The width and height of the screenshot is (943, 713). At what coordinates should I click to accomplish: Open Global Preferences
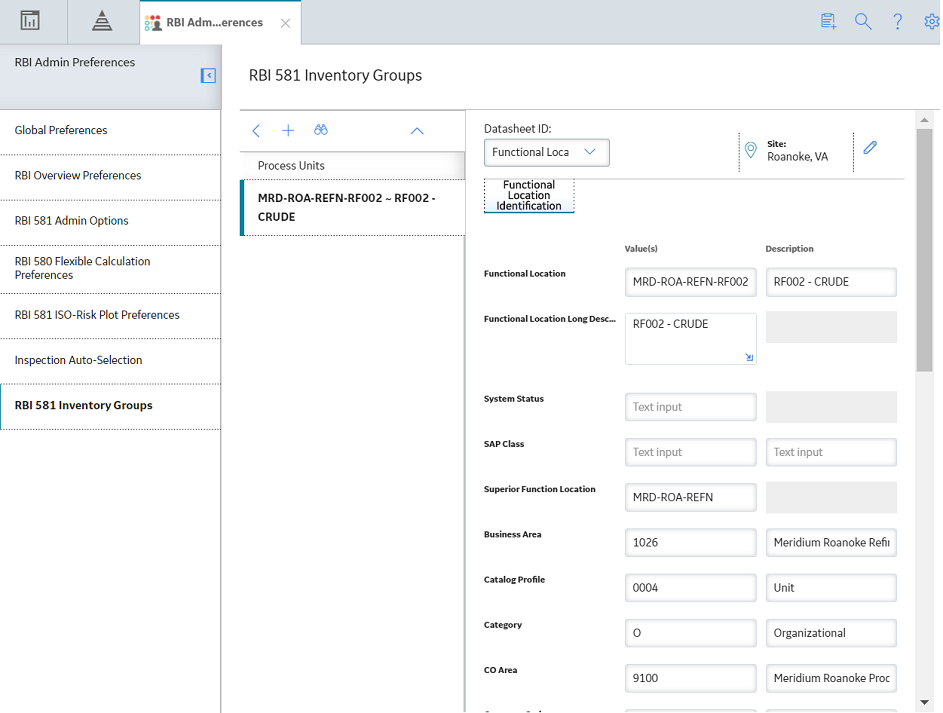[x=111, y=130]
